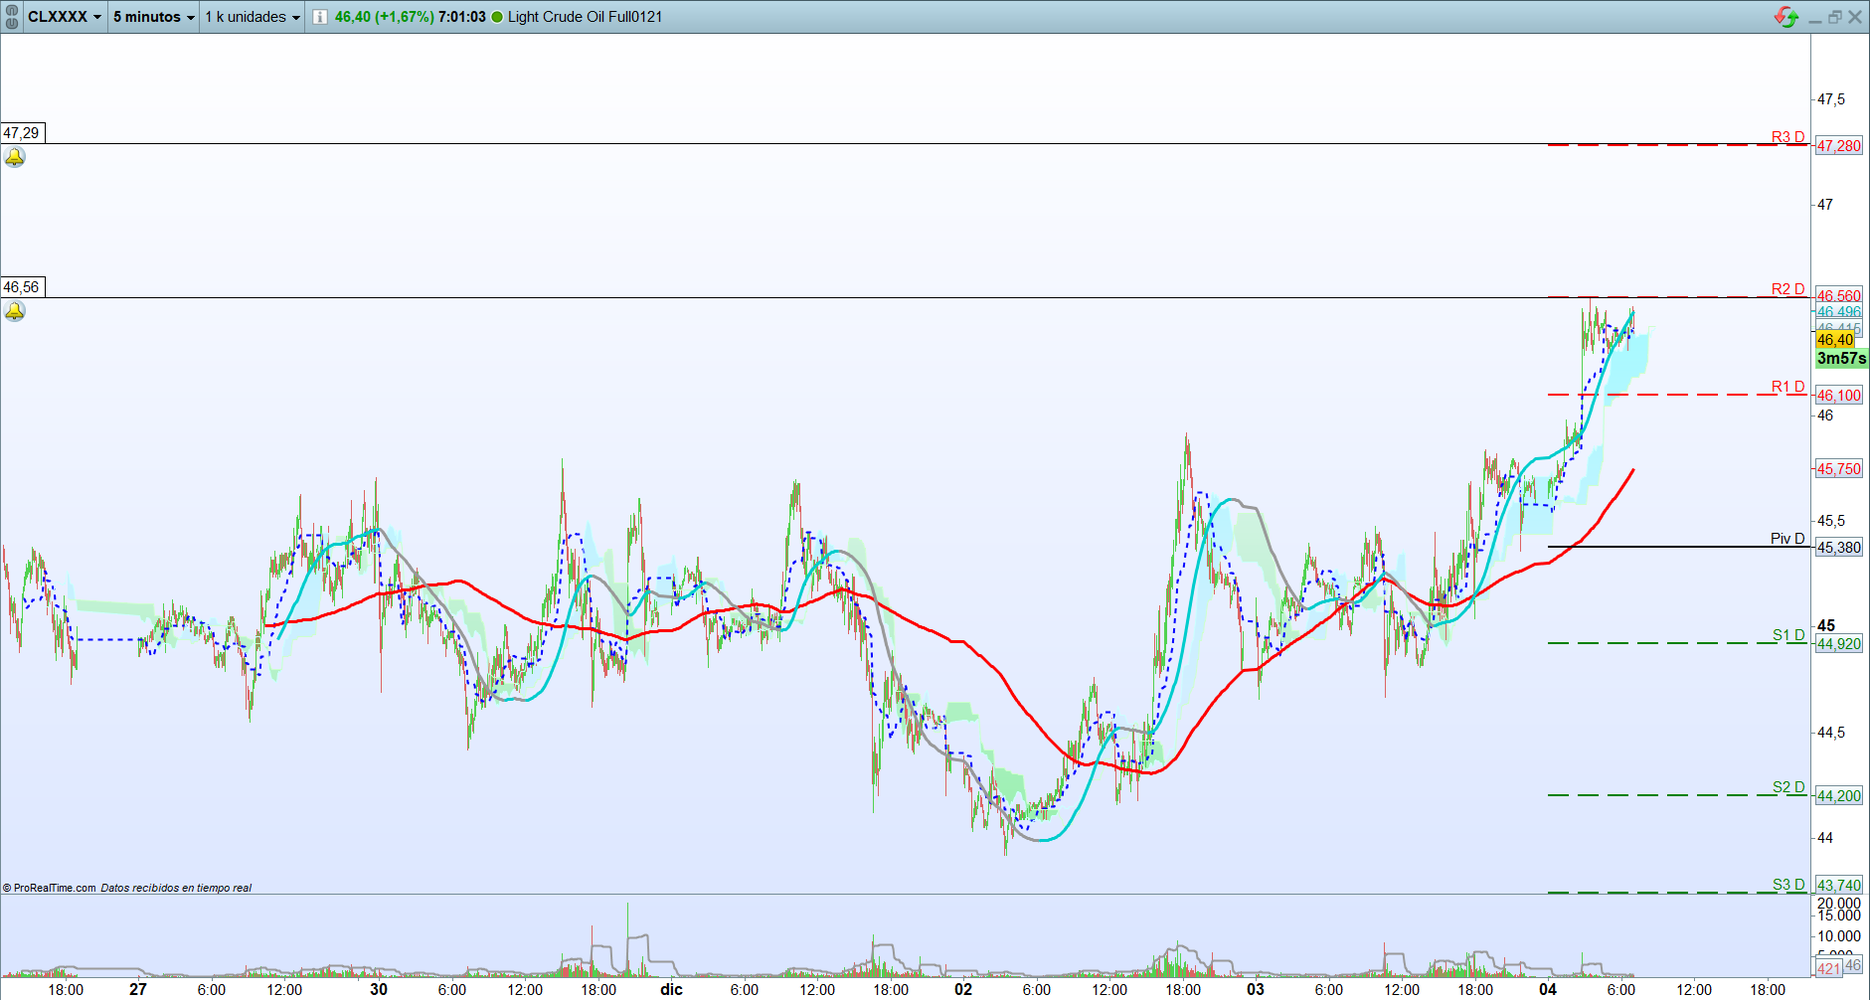Click the 20.000 volume scale label
Screen dimensions: 1870x1000
[x=1838, y=903]
